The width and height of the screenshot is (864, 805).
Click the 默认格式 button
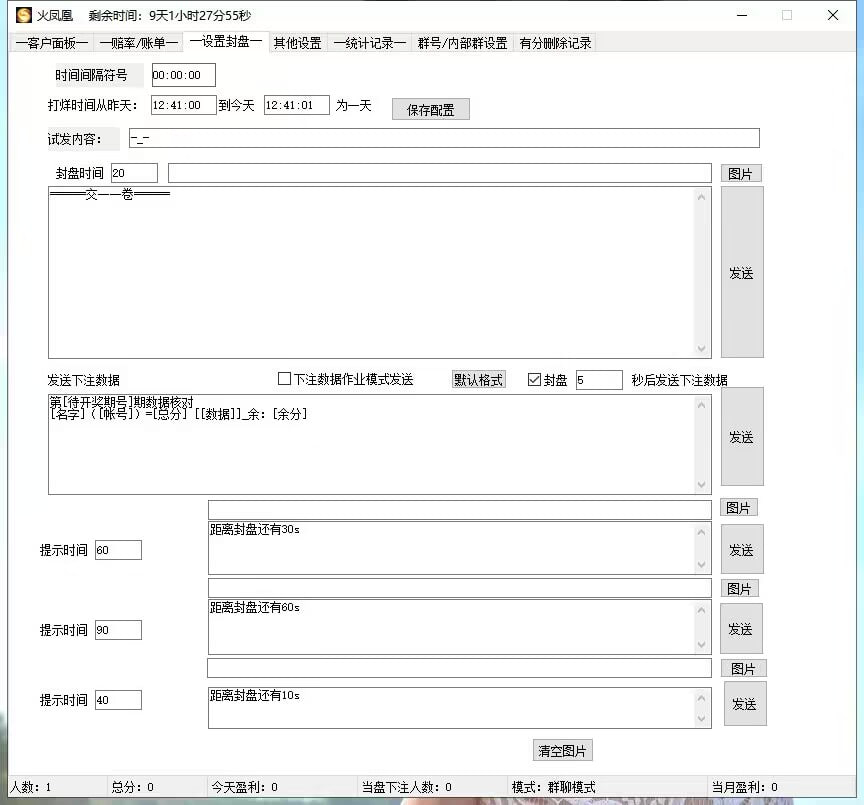coord(479,380)
